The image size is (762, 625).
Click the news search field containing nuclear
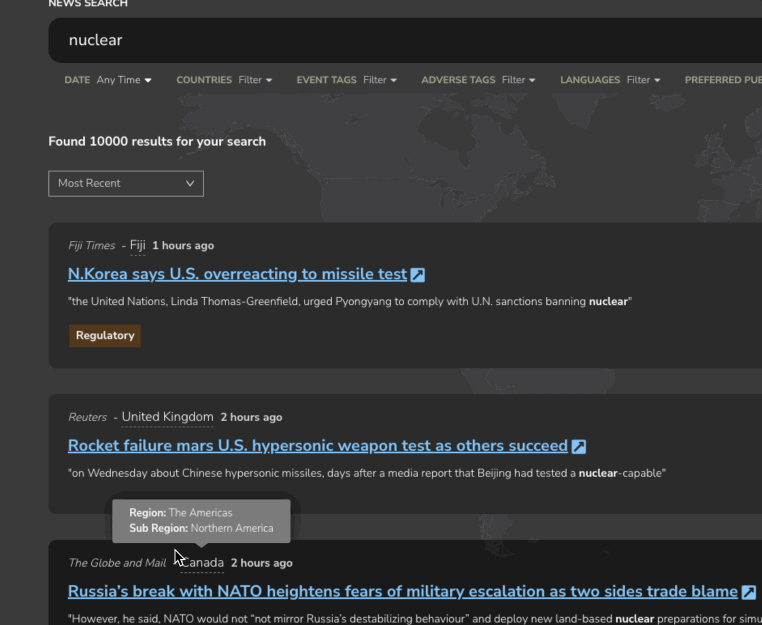tap(400, 40)
